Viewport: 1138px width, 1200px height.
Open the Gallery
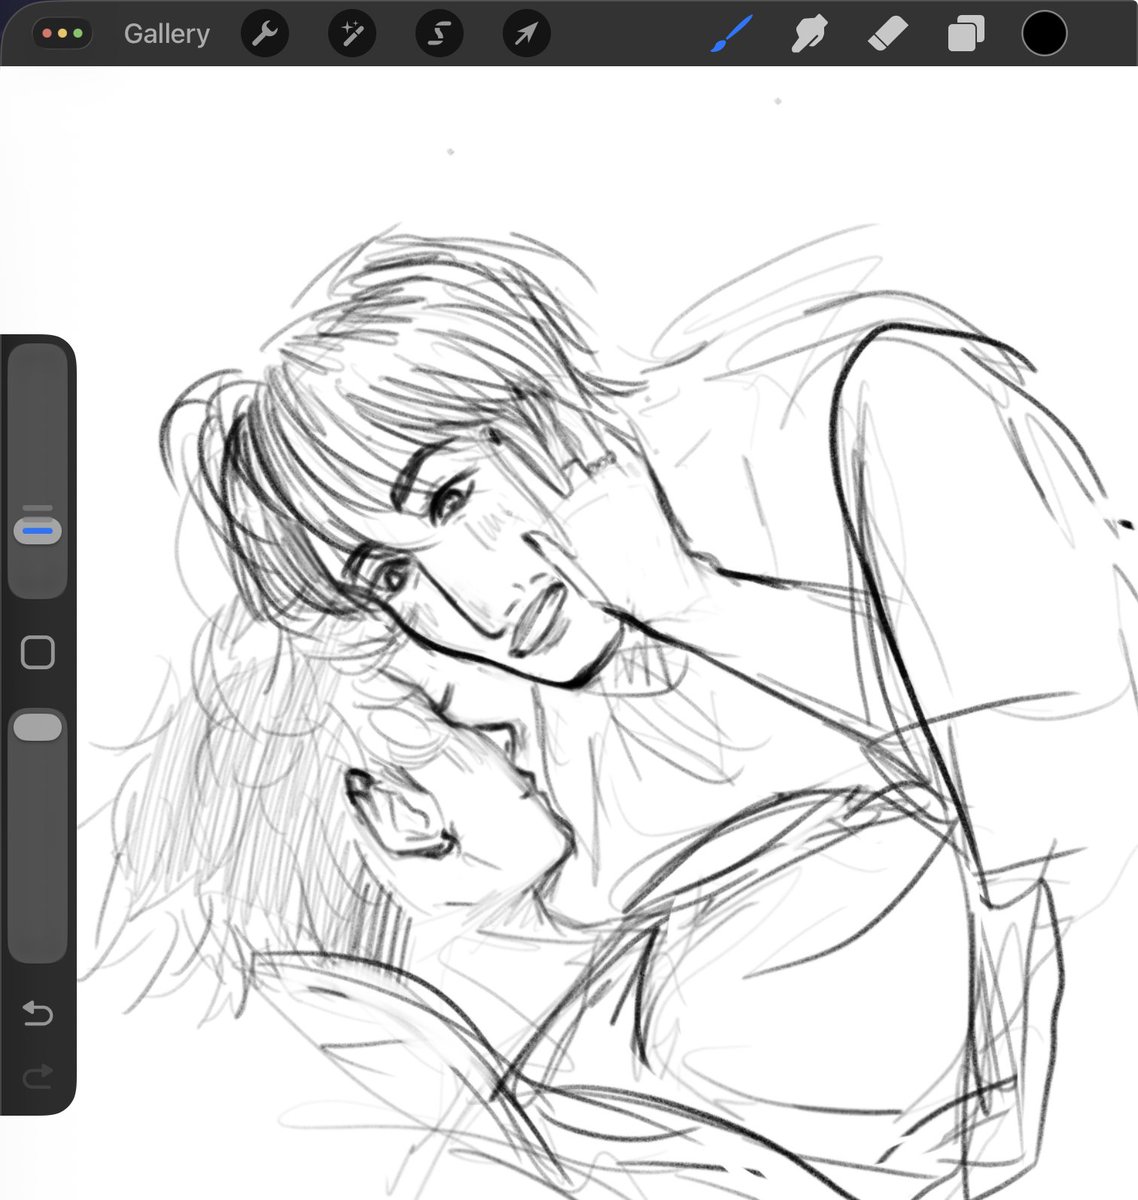pyautogui.click(x=166, y=34)
